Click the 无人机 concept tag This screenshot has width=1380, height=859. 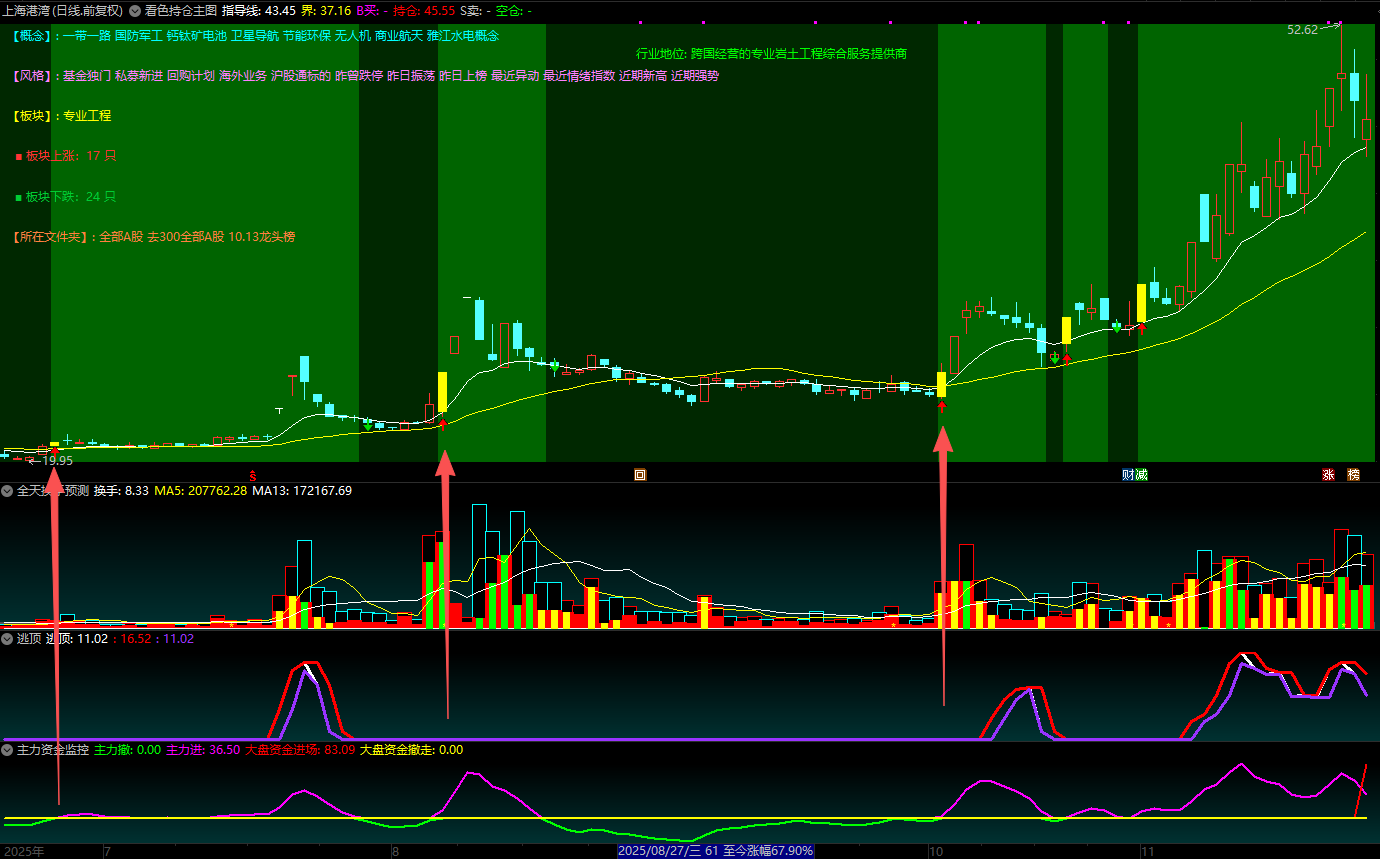coord(352,35)
